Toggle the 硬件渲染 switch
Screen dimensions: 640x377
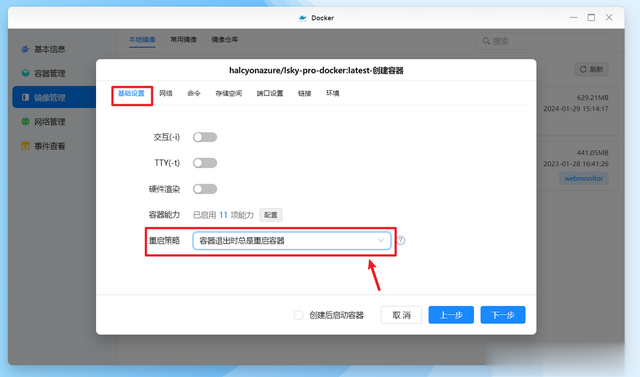coord(205,189)
